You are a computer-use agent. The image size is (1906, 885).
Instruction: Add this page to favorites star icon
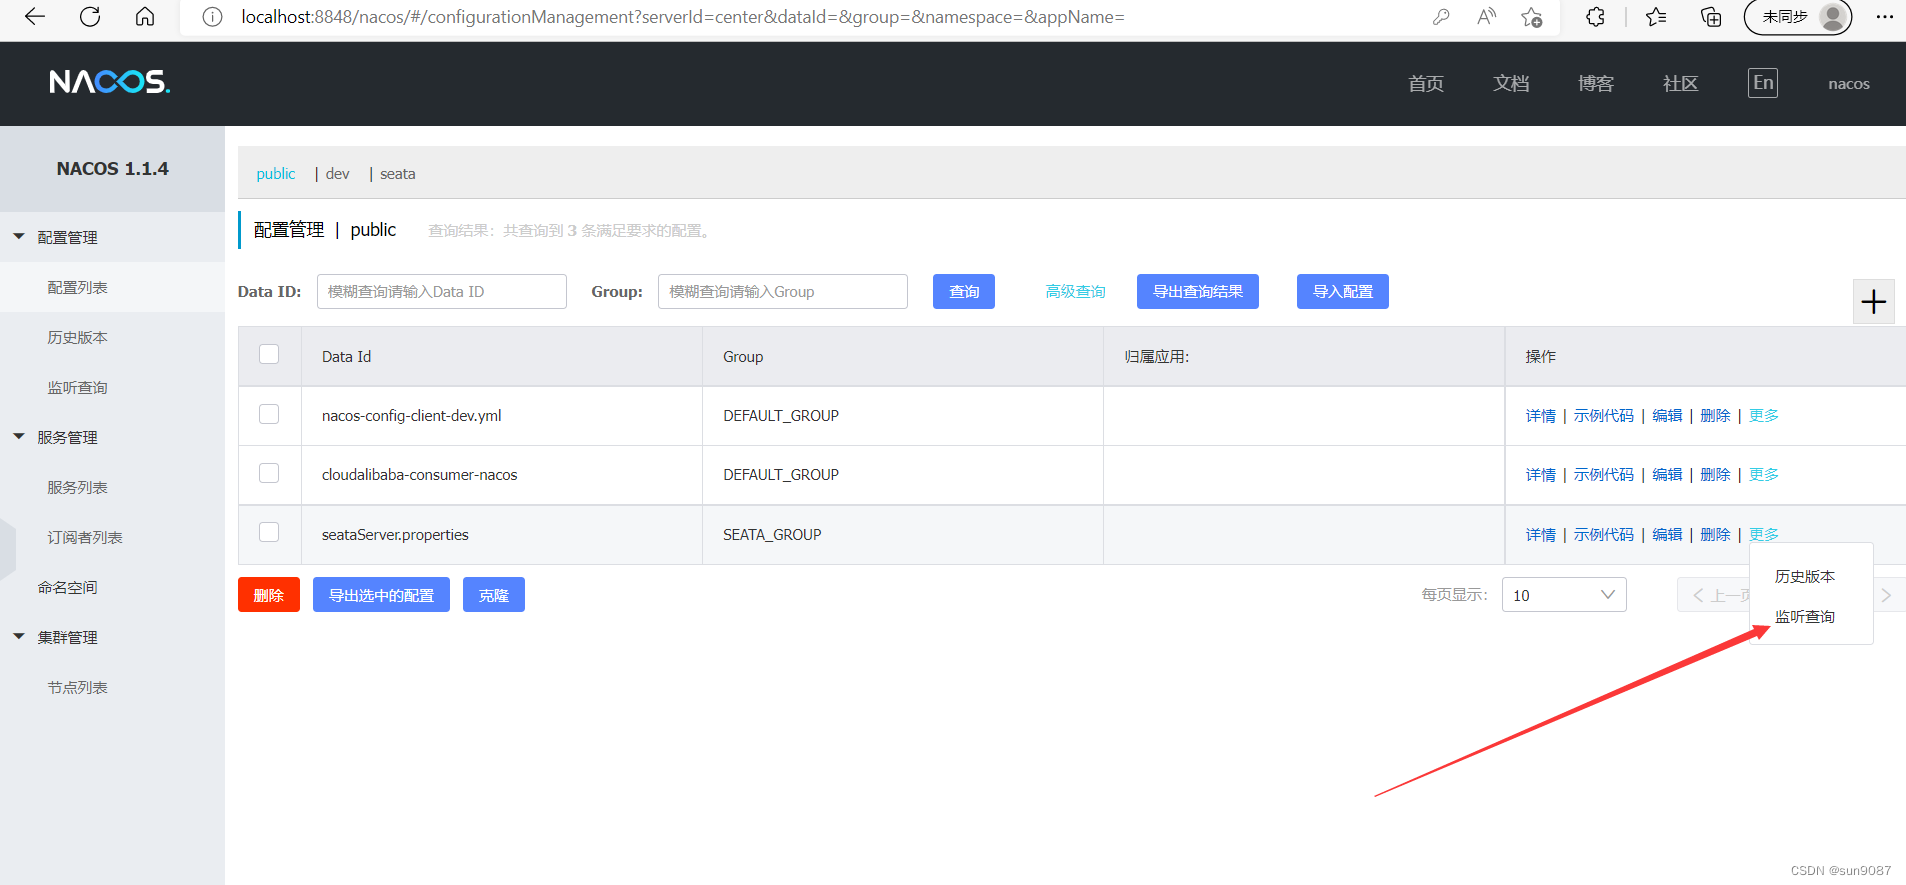(x=1531, y=17)
